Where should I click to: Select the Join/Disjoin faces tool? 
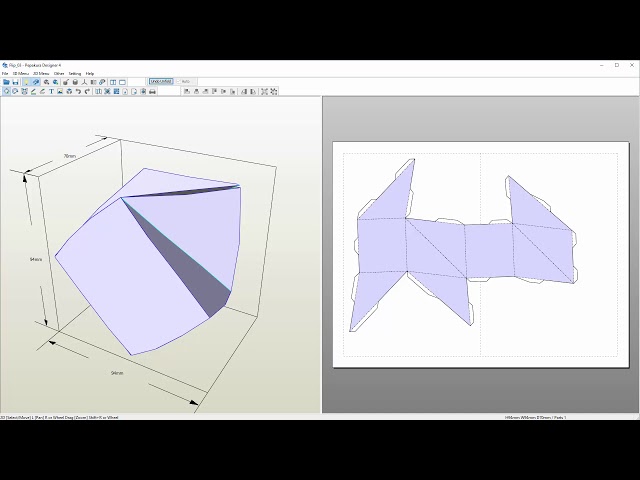[24, 91]
